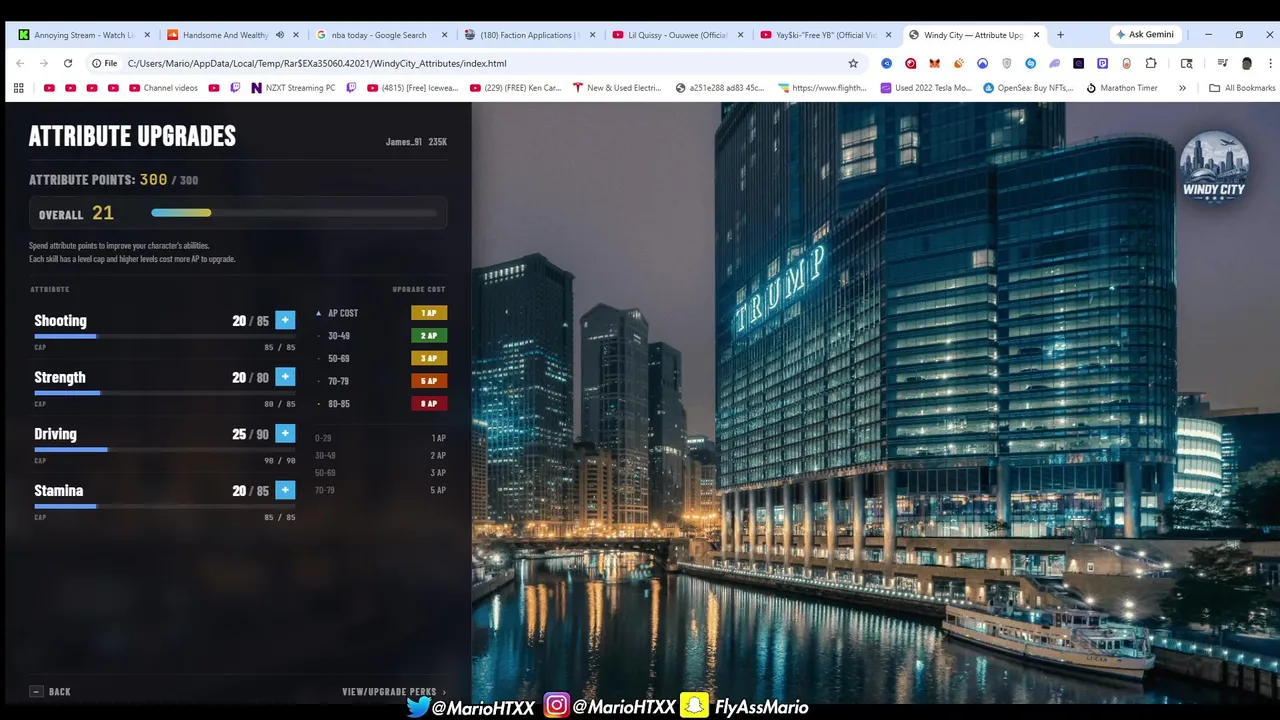Screen dimensions: 1280x720
Task: Open the (4815) [Free] Icewea... bookmark
Action: pyautogui.click(x=412, y=88)
